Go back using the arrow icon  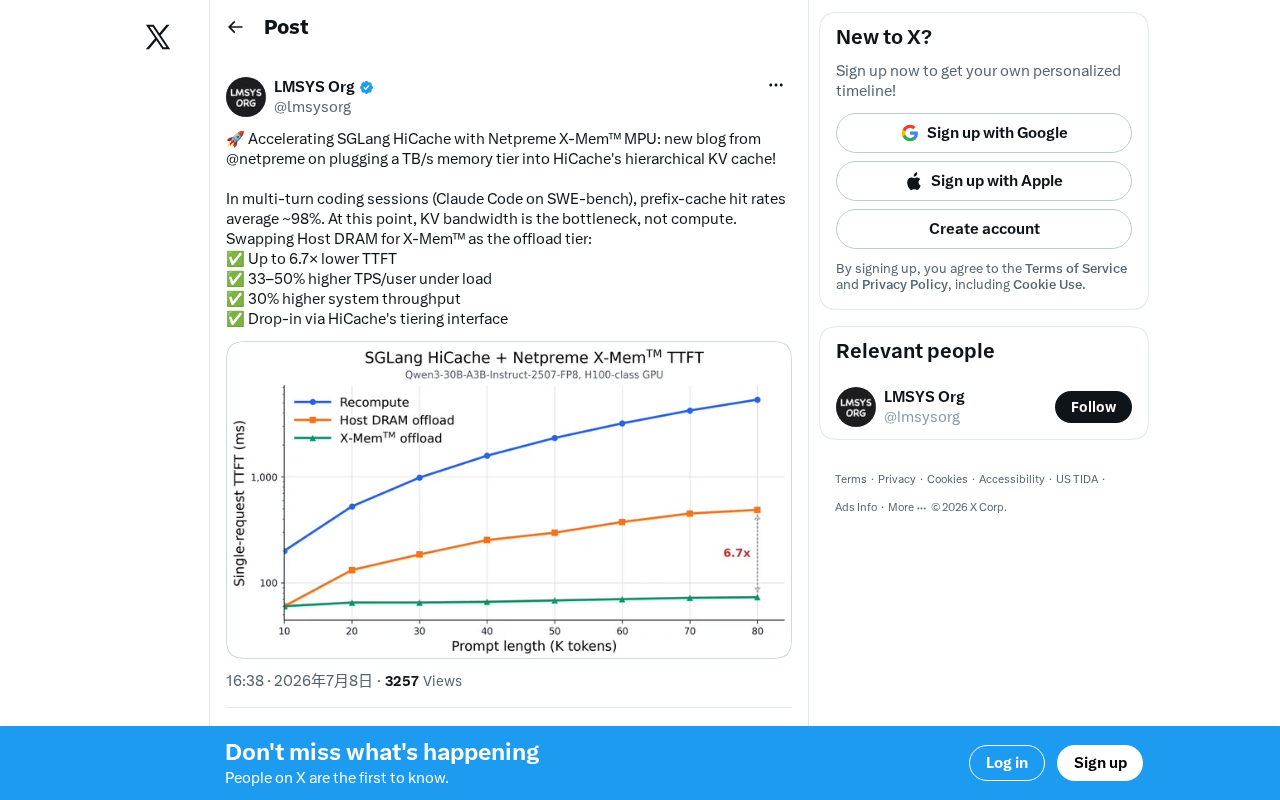coord(235,27)
